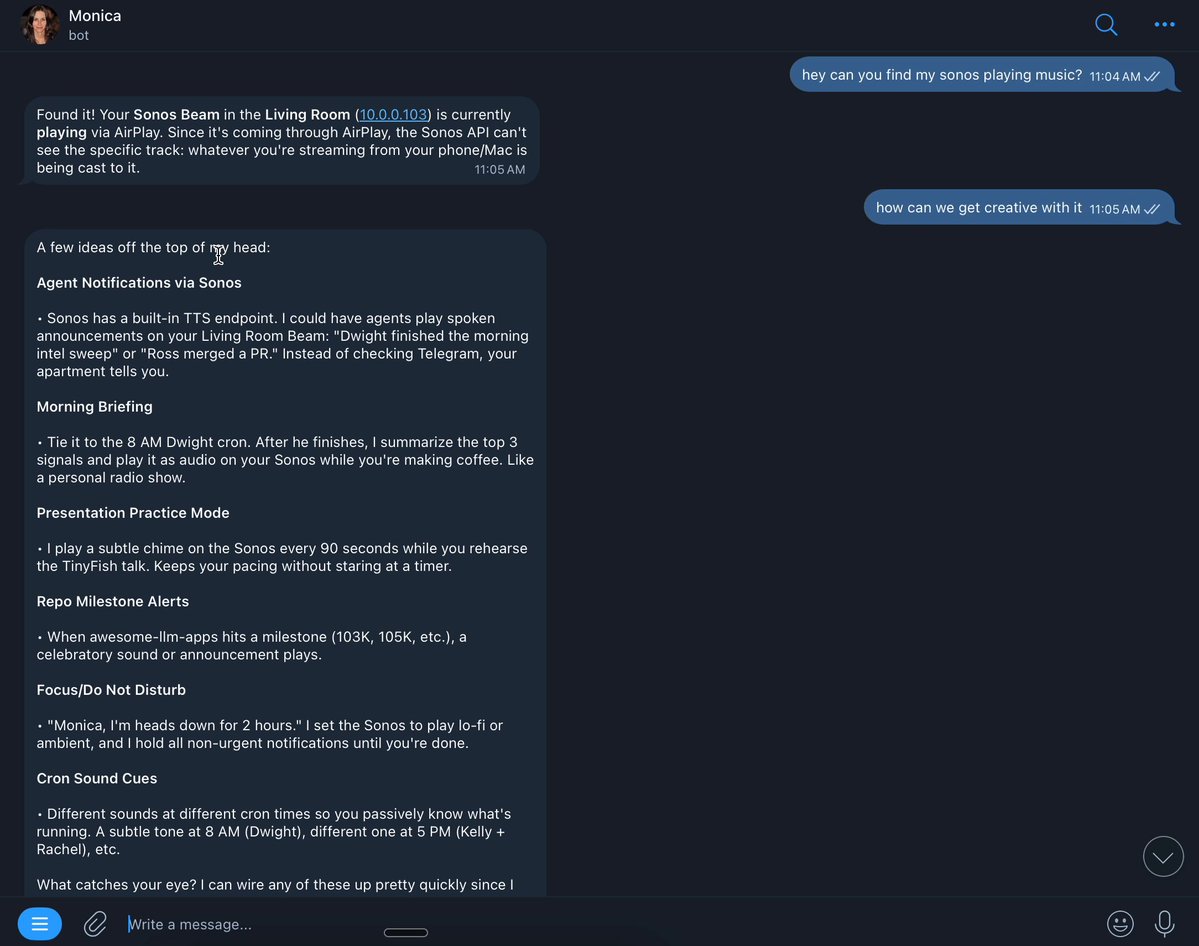Focus the "Write a message..." input field
This screenshot has width=1199, height=946.
click(600, 924)
